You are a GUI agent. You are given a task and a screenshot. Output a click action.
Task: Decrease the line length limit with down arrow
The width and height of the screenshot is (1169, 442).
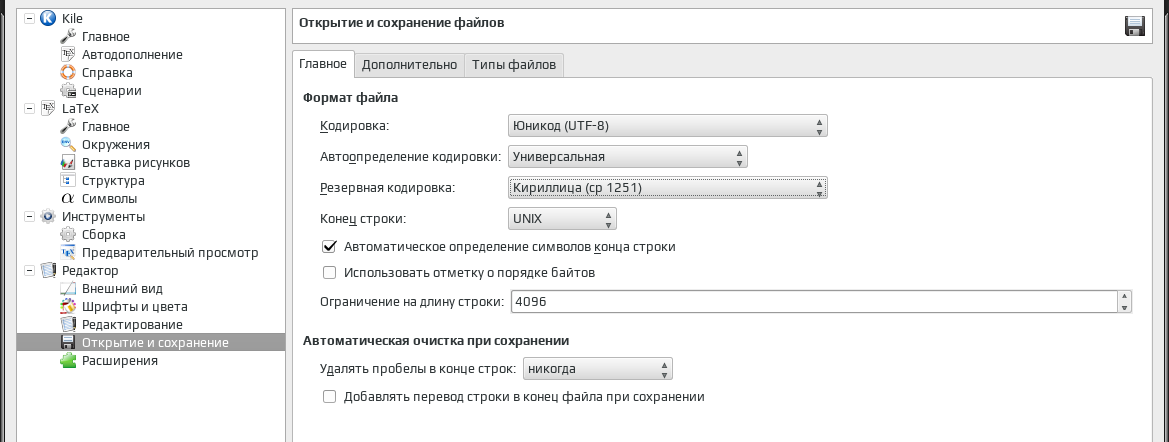coord(1124,306)
